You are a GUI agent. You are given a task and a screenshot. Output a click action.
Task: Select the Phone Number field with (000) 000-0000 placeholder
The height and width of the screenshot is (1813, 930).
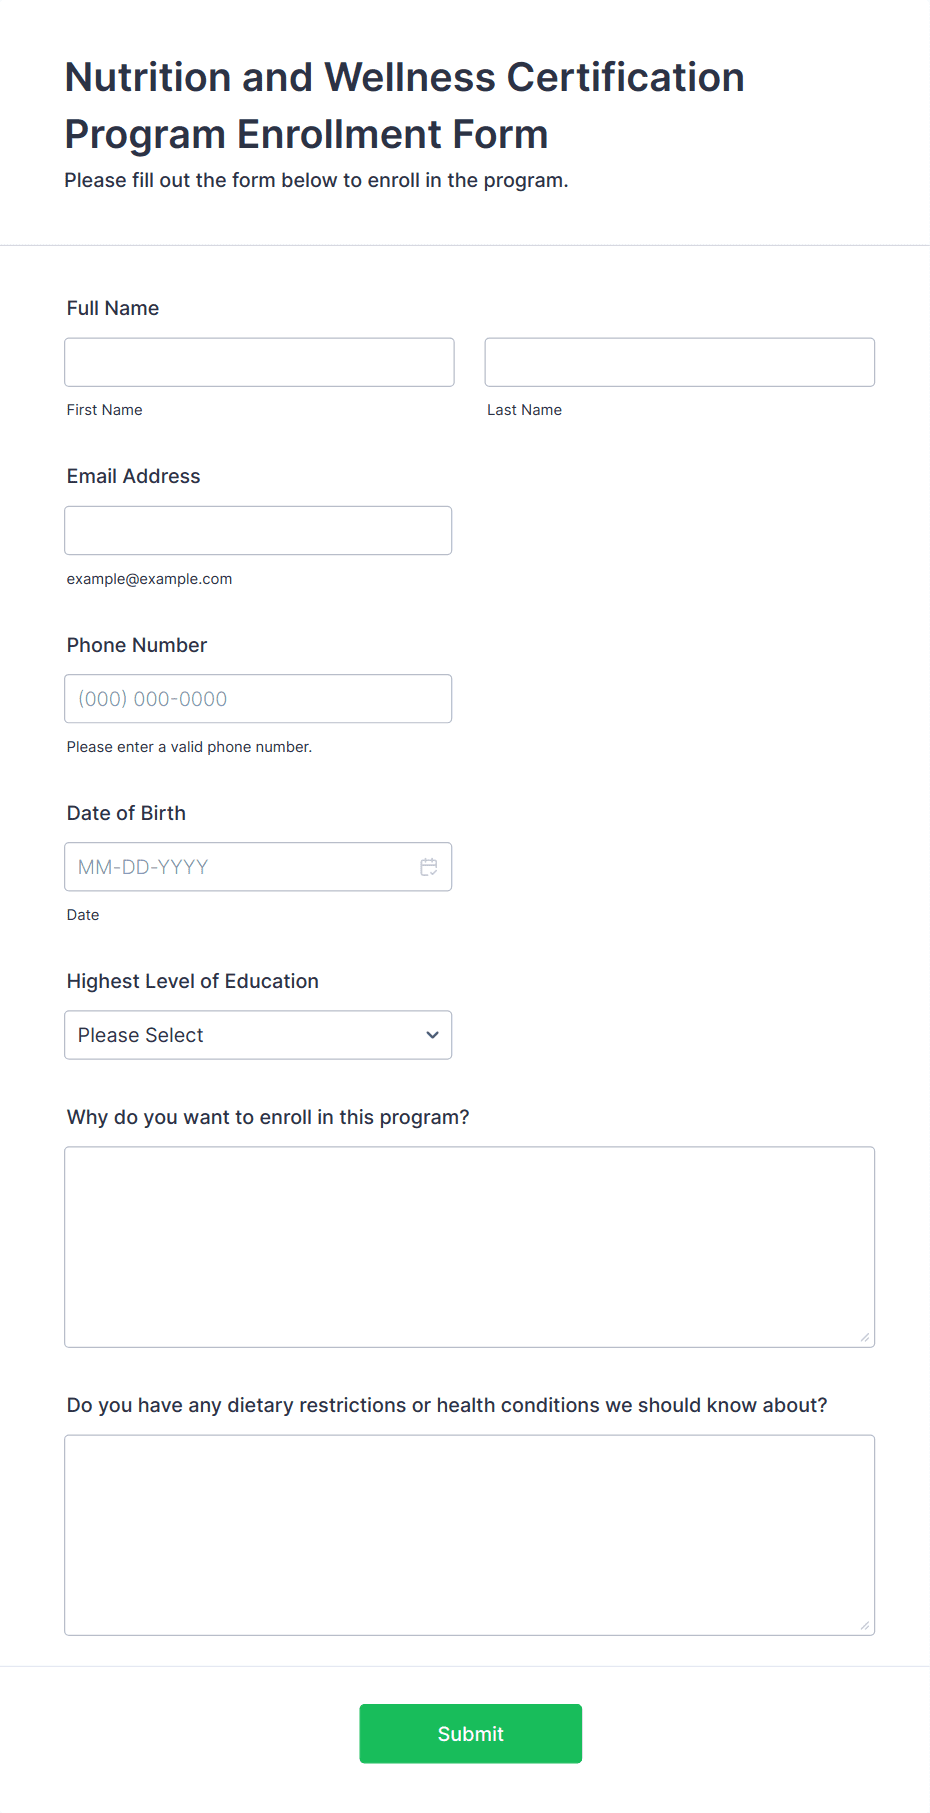point(258,699)
